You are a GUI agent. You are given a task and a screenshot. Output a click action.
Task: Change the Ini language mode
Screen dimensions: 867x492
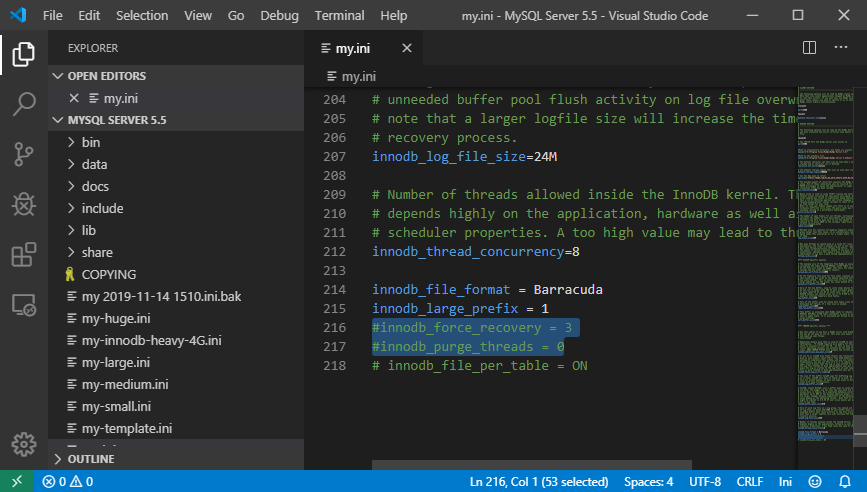coord(785,481)
